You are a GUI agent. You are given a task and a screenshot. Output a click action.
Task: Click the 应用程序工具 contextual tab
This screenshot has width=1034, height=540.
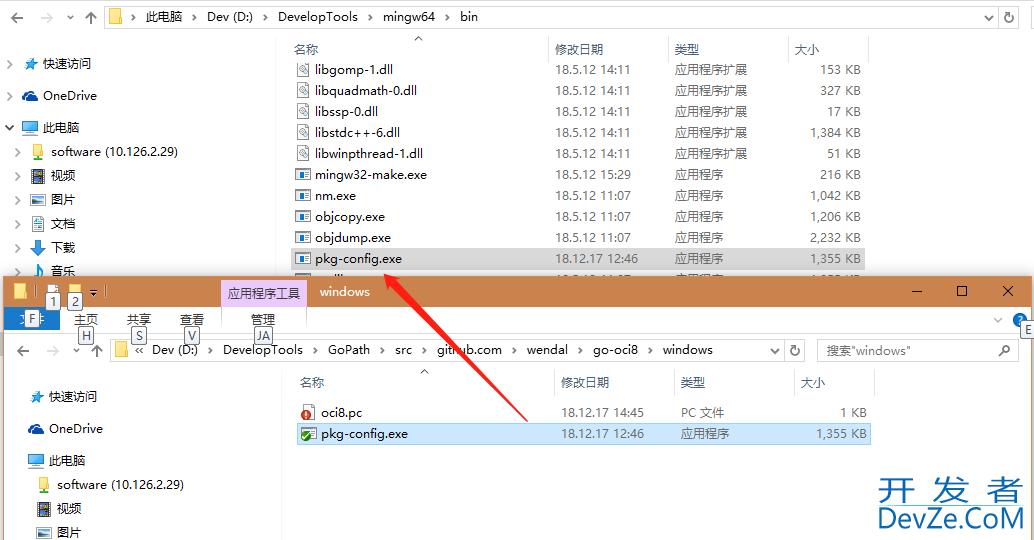264,293
